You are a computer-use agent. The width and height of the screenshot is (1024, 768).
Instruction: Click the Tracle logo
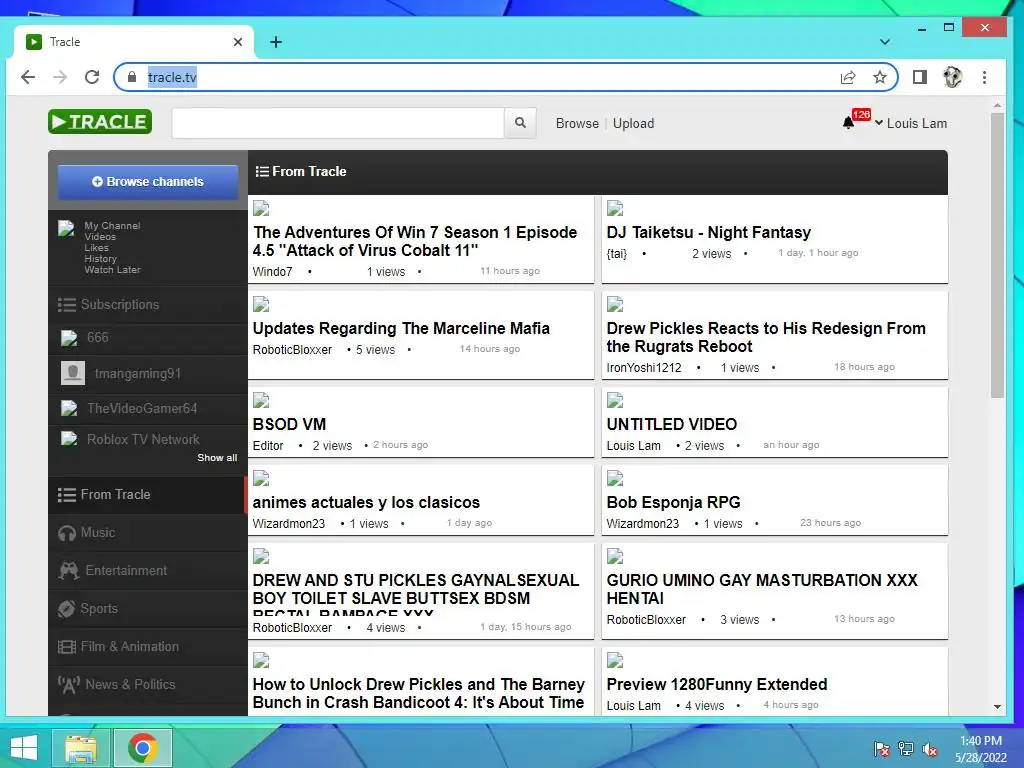100,122
